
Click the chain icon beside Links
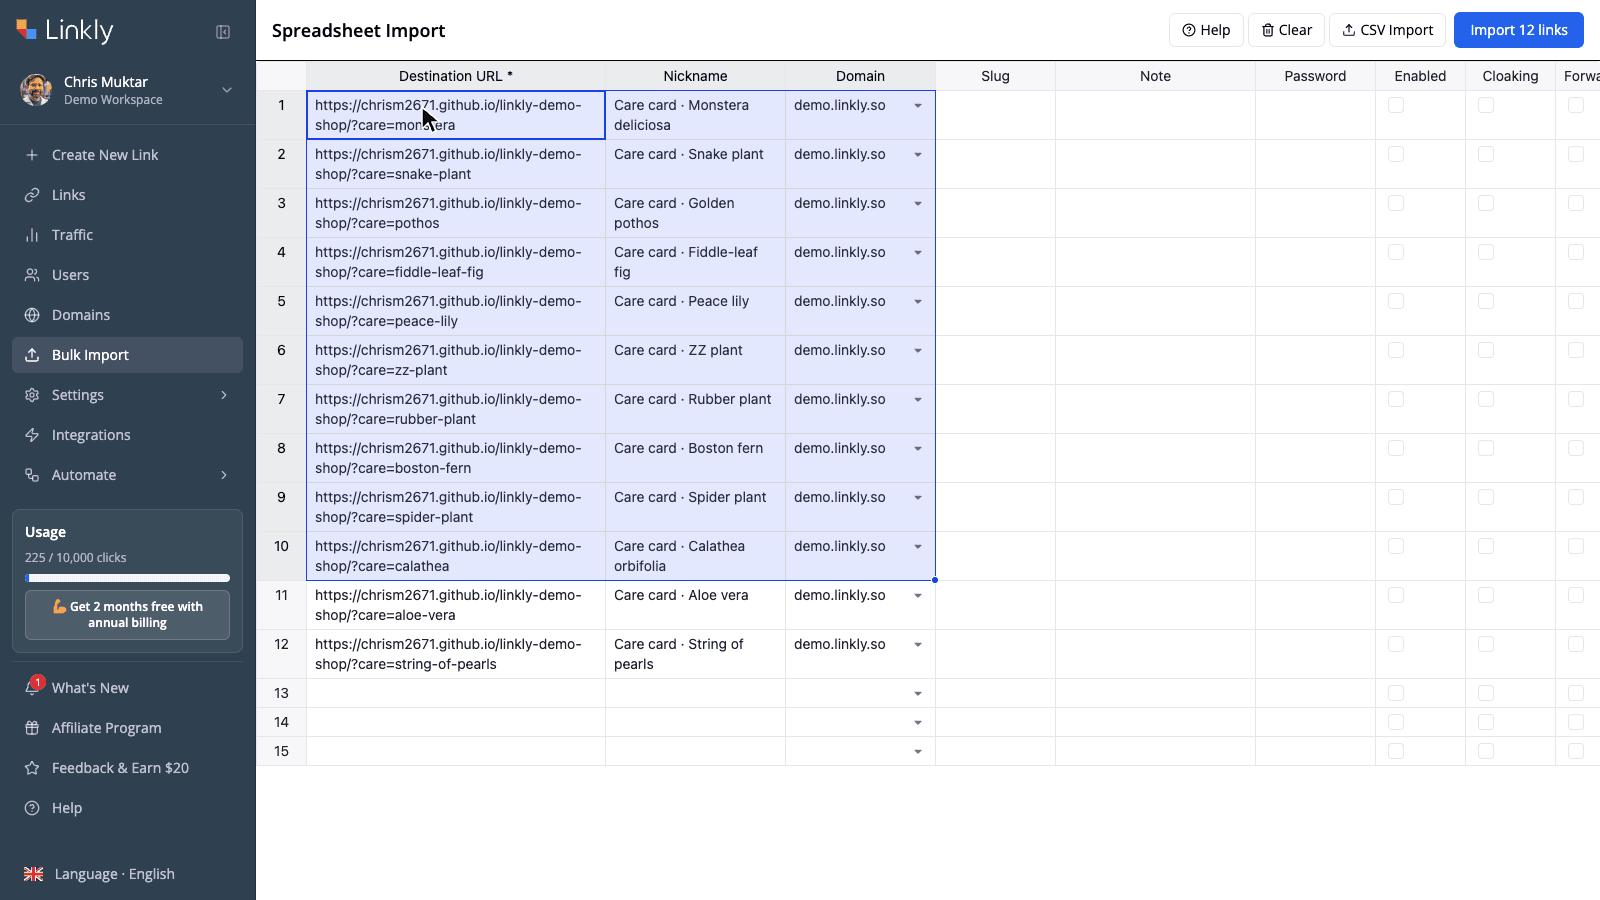[32, 195]
